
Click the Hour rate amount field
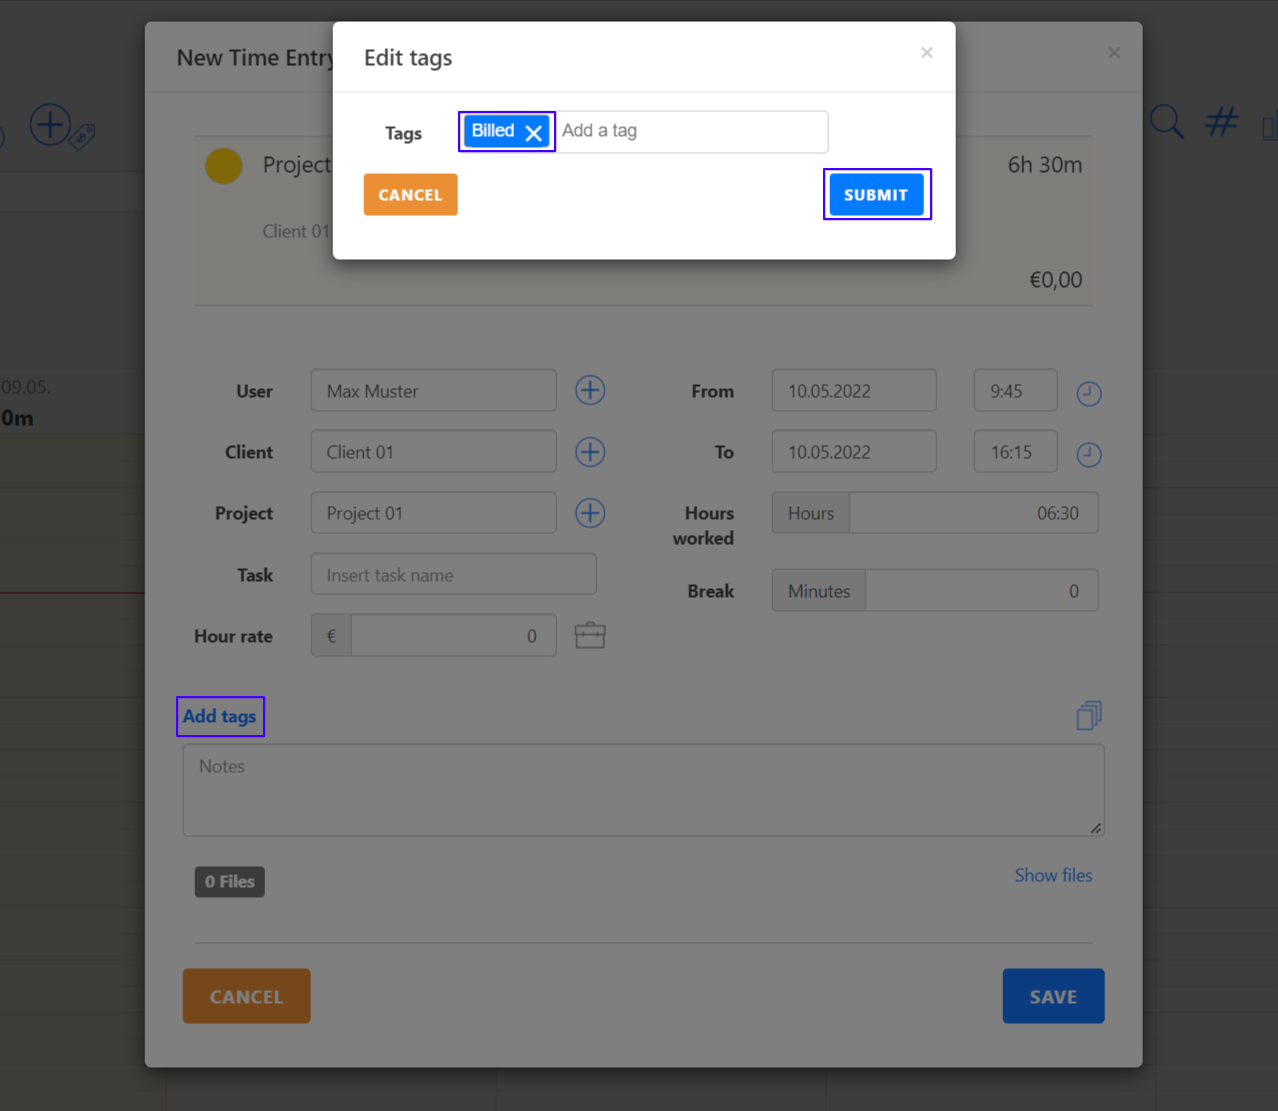pos(454,636)
